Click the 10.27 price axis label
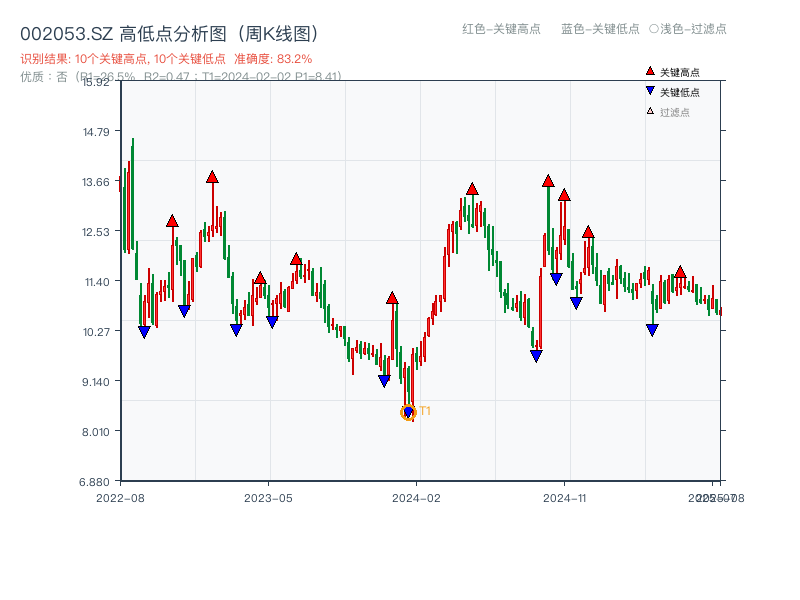The width and height of the screenshot is (800, 600). pyautogui.click(x=96, y=332)
